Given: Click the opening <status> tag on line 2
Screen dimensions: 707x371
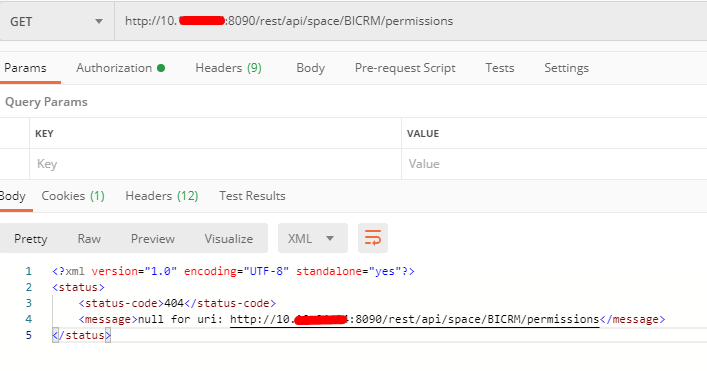Looking at the screenshot, I should [x=78, y=287].
